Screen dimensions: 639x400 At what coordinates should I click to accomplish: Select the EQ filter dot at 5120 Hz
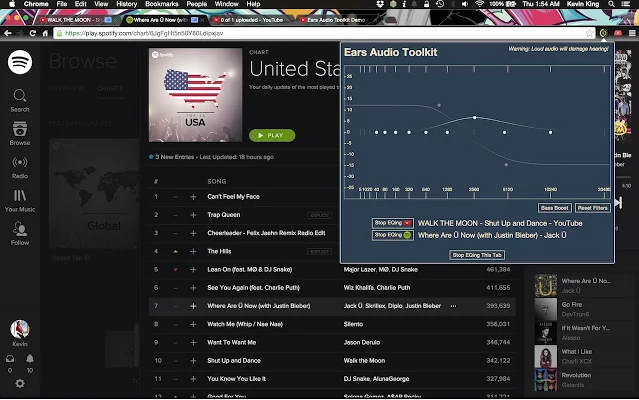pos(505,132)
